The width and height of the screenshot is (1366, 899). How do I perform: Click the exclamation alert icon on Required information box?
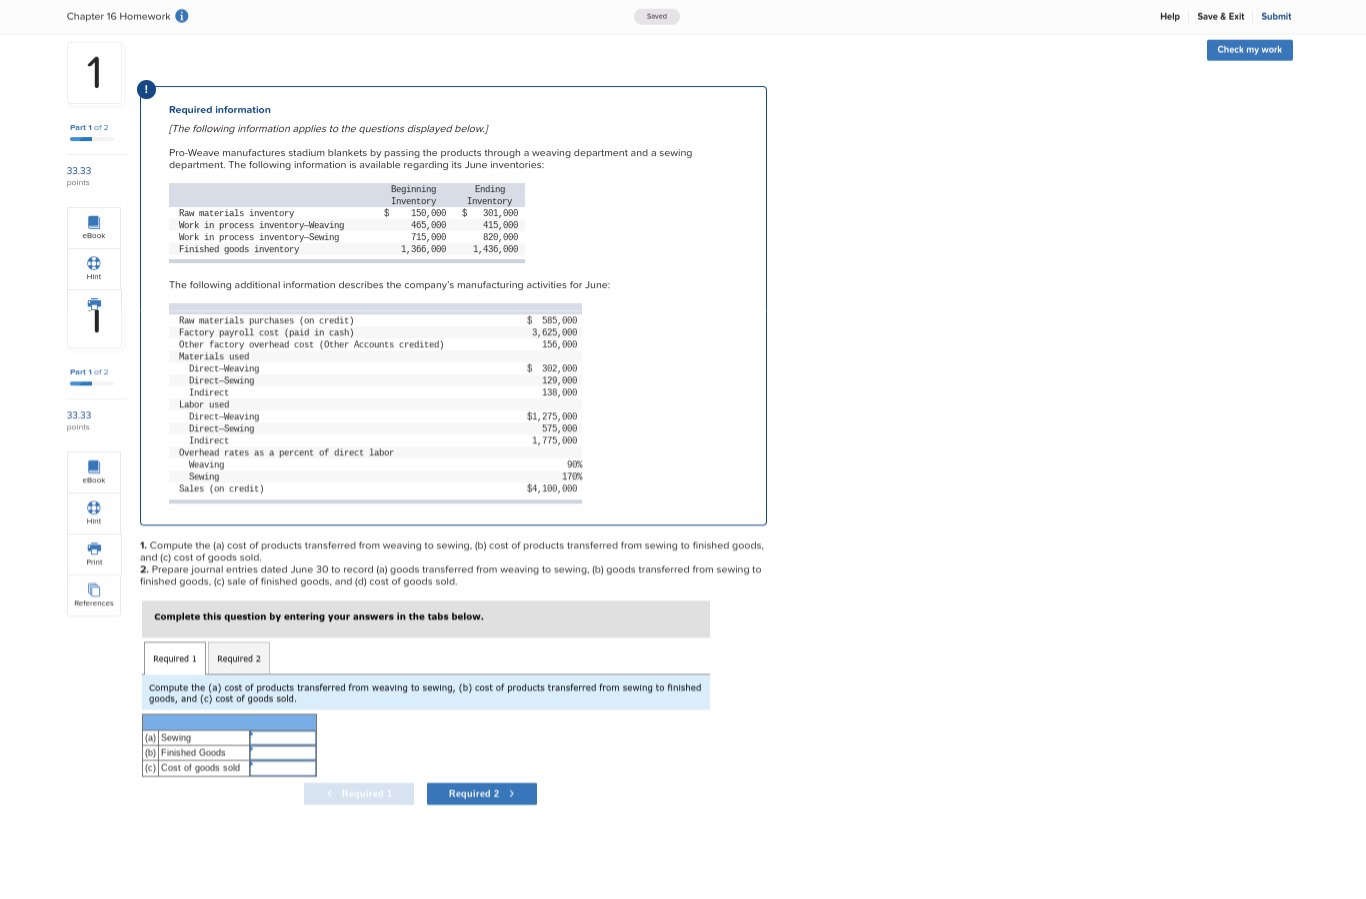coord(146,89)
